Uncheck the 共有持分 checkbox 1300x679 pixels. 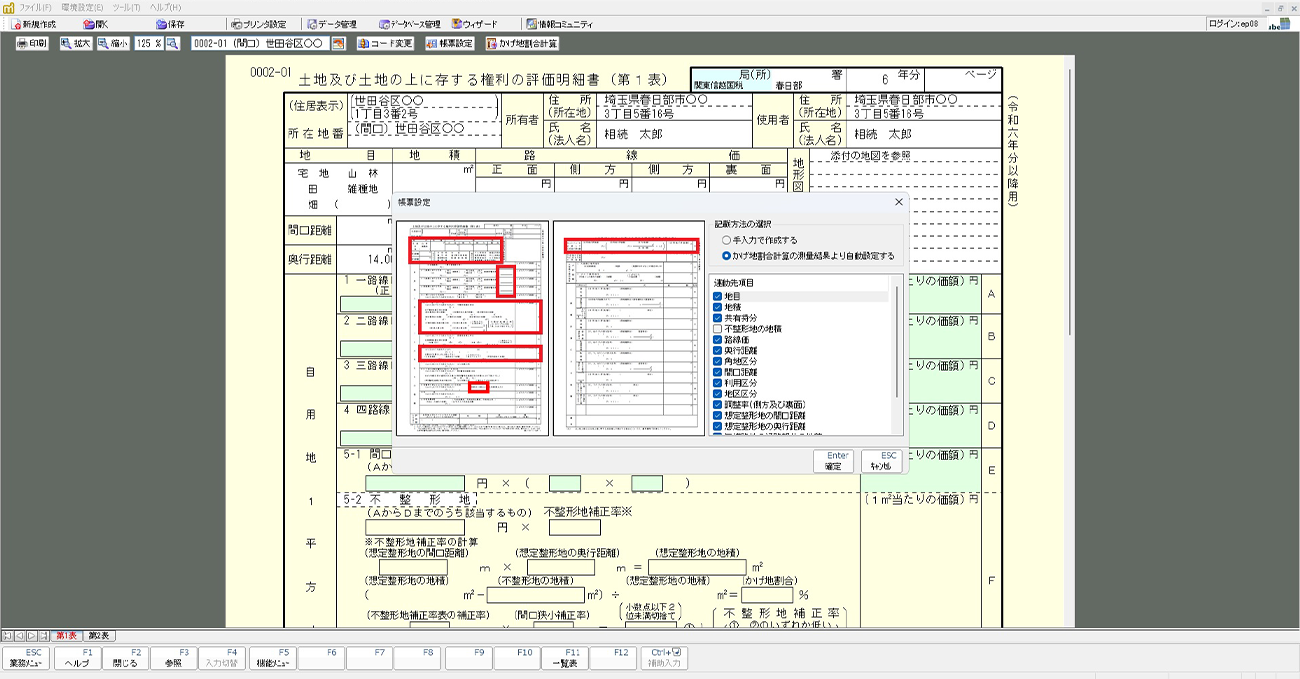(x=717, y=318)
